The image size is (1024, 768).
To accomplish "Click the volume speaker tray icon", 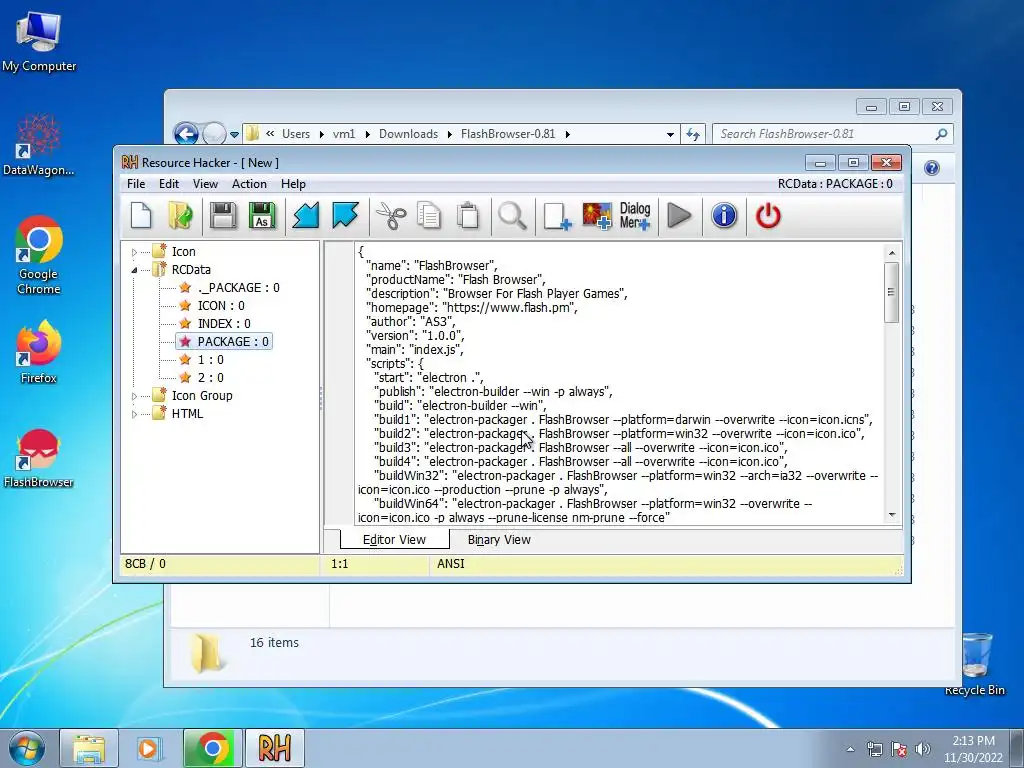I will pos(922,749).
